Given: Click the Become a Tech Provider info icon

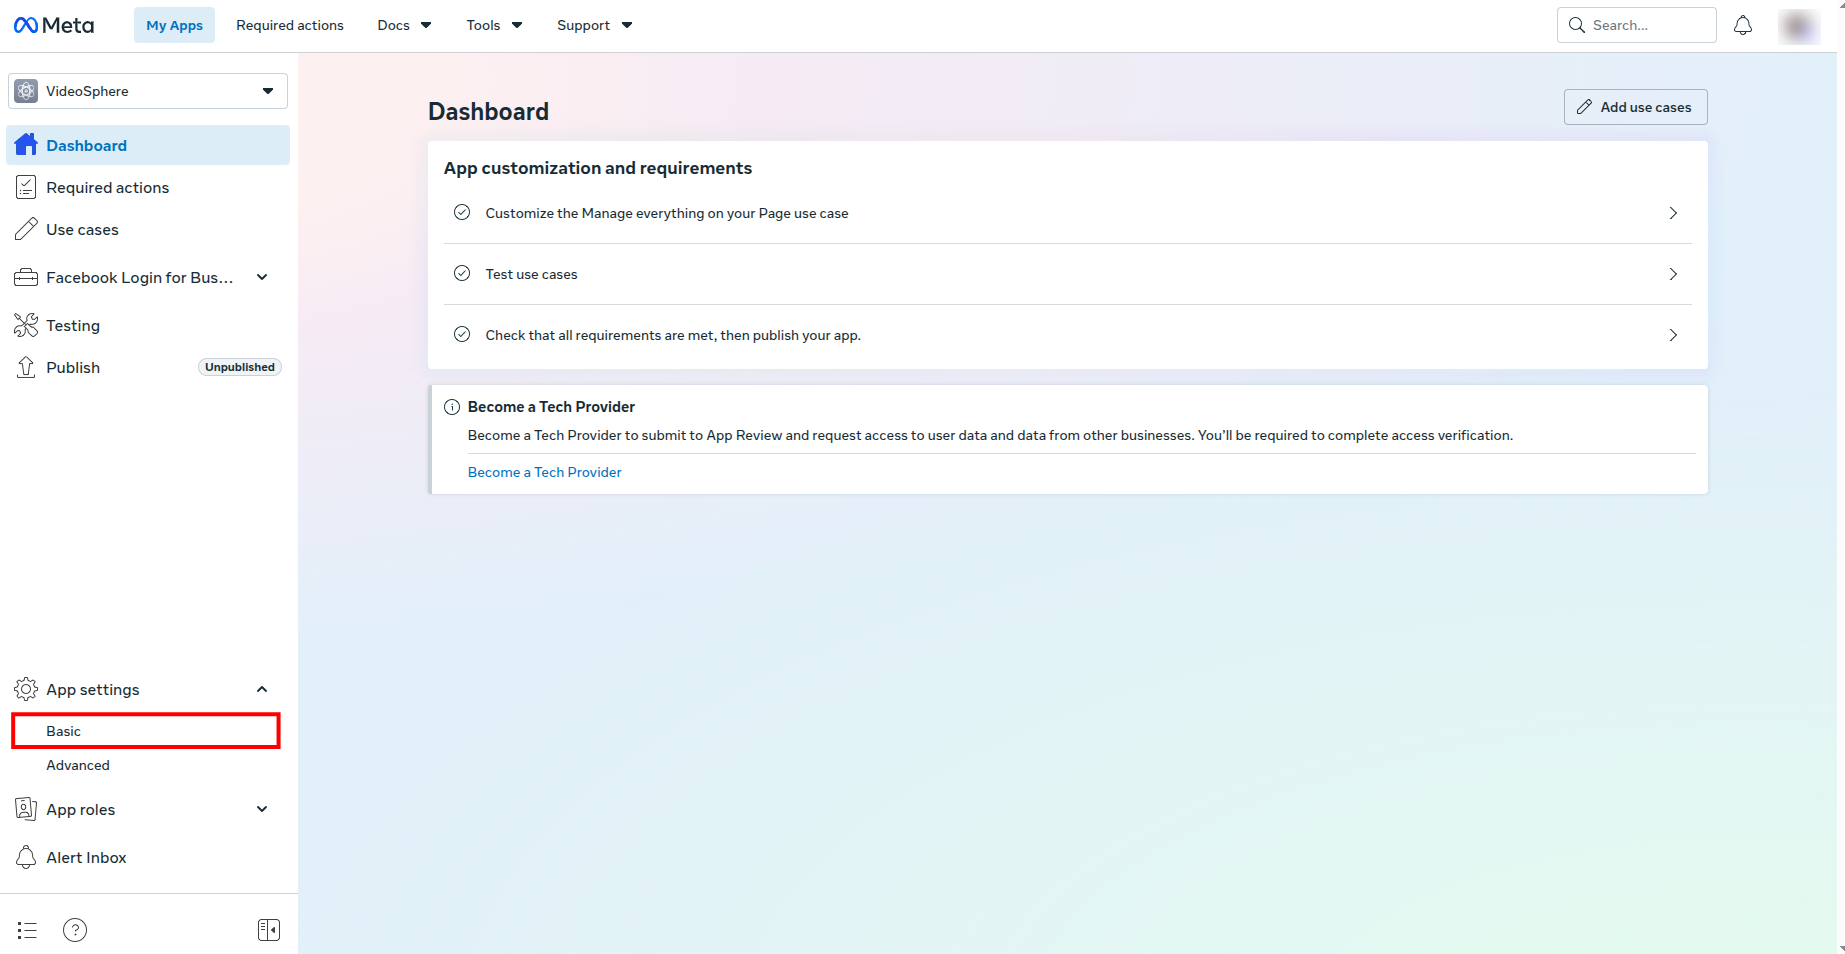Looking at the screenshot, I should coord(452,407).
